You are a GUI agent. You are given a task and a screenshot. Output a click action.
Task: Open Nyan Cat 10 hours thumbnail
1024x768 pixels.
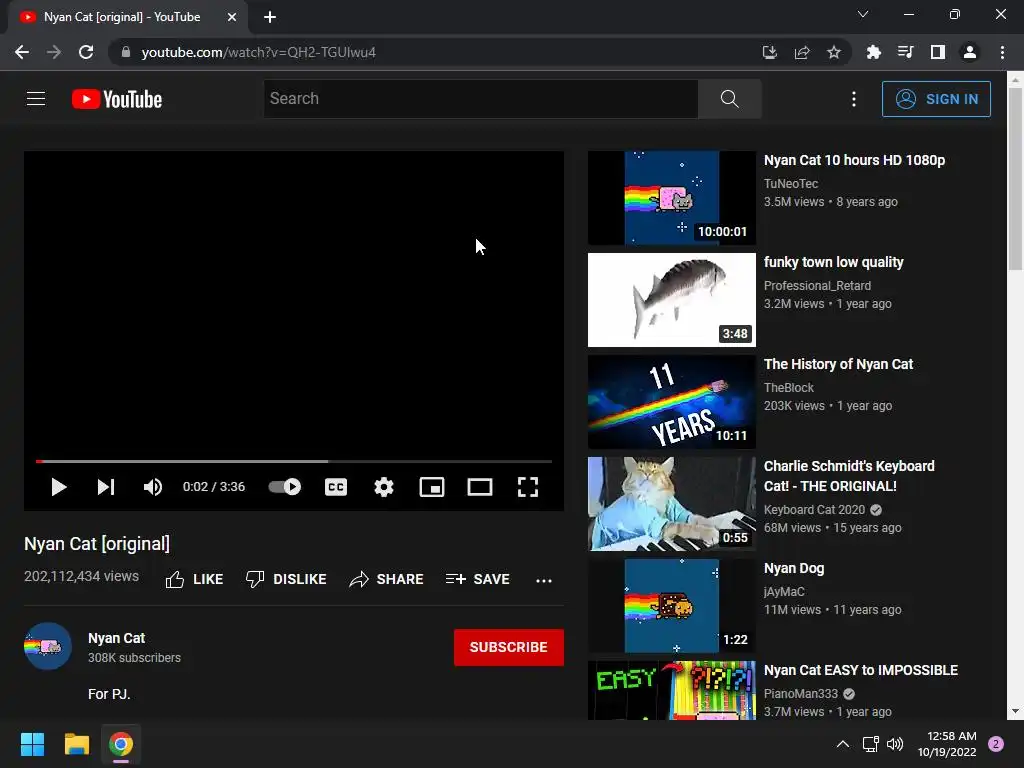(x=671, y=198)
